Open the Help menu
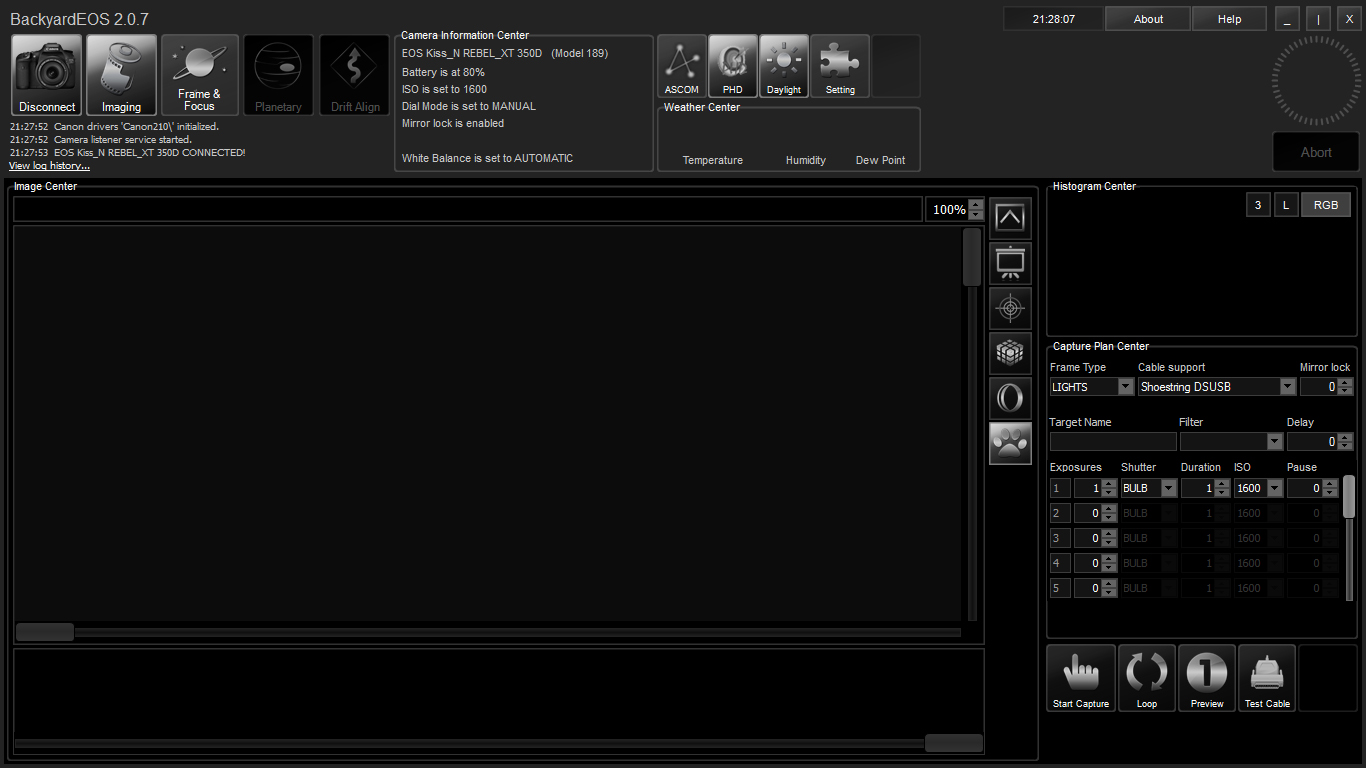 pos(1230,19)
